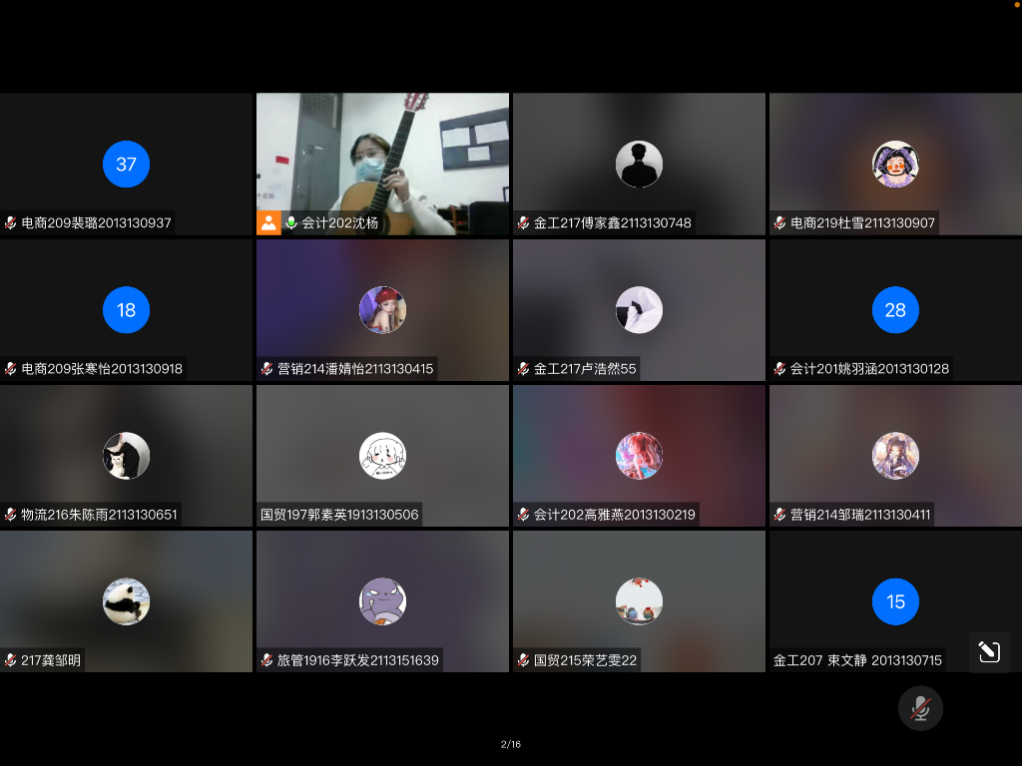This screenshot has width=1022, height=766.
Task: Click the sketch avatar of 国贸197郭素英
Action: click(x=383, y=456)
